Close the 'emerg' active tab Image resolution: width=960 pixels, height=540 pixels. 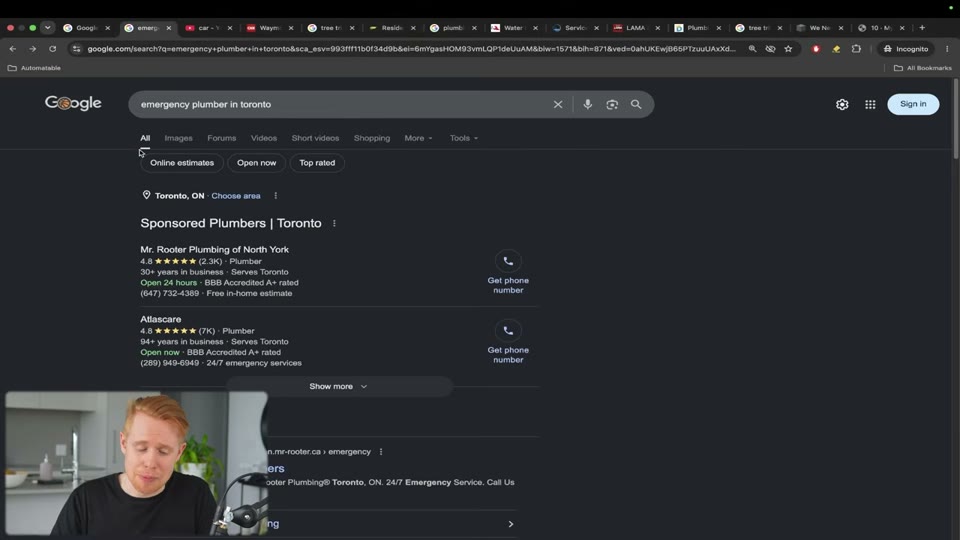pos(169,28)
